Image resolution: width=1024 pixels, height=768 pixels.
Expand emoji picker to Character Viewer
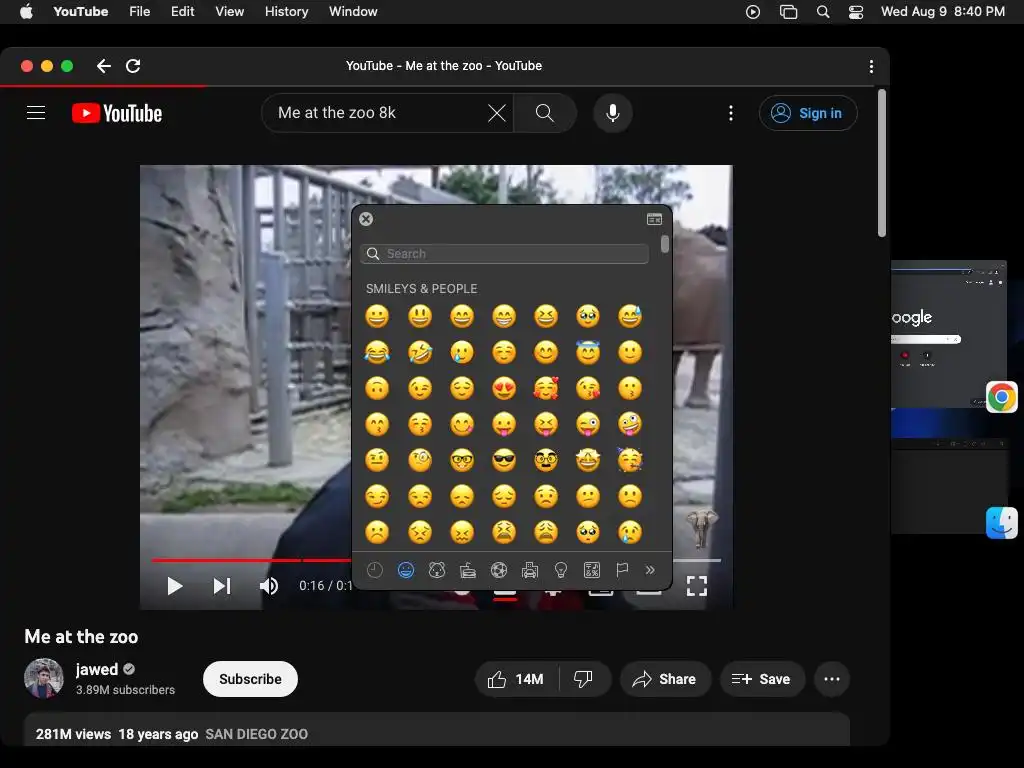(654, 219)
